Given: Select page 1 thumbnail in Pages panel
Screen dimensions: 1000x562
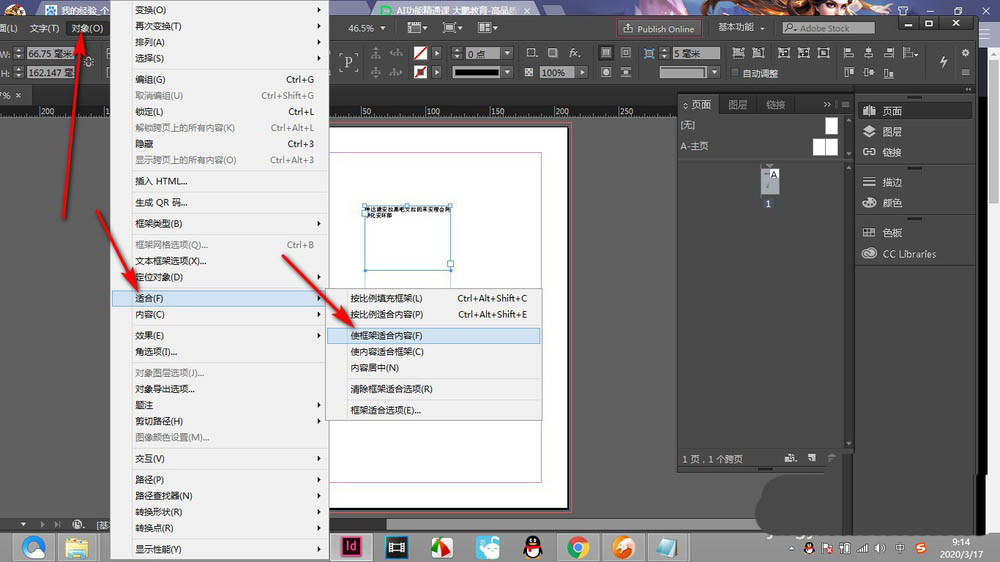Looking at the screenshot, I should pyautogui.click(x=770, y=180).
